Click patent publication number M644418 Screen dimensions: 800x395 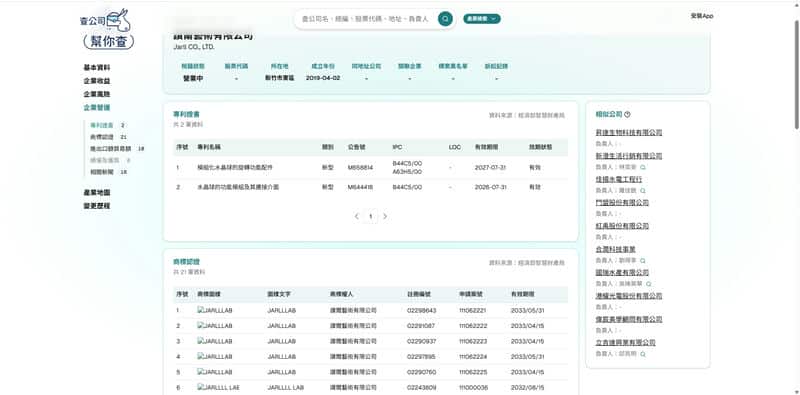tap(360, 187)
